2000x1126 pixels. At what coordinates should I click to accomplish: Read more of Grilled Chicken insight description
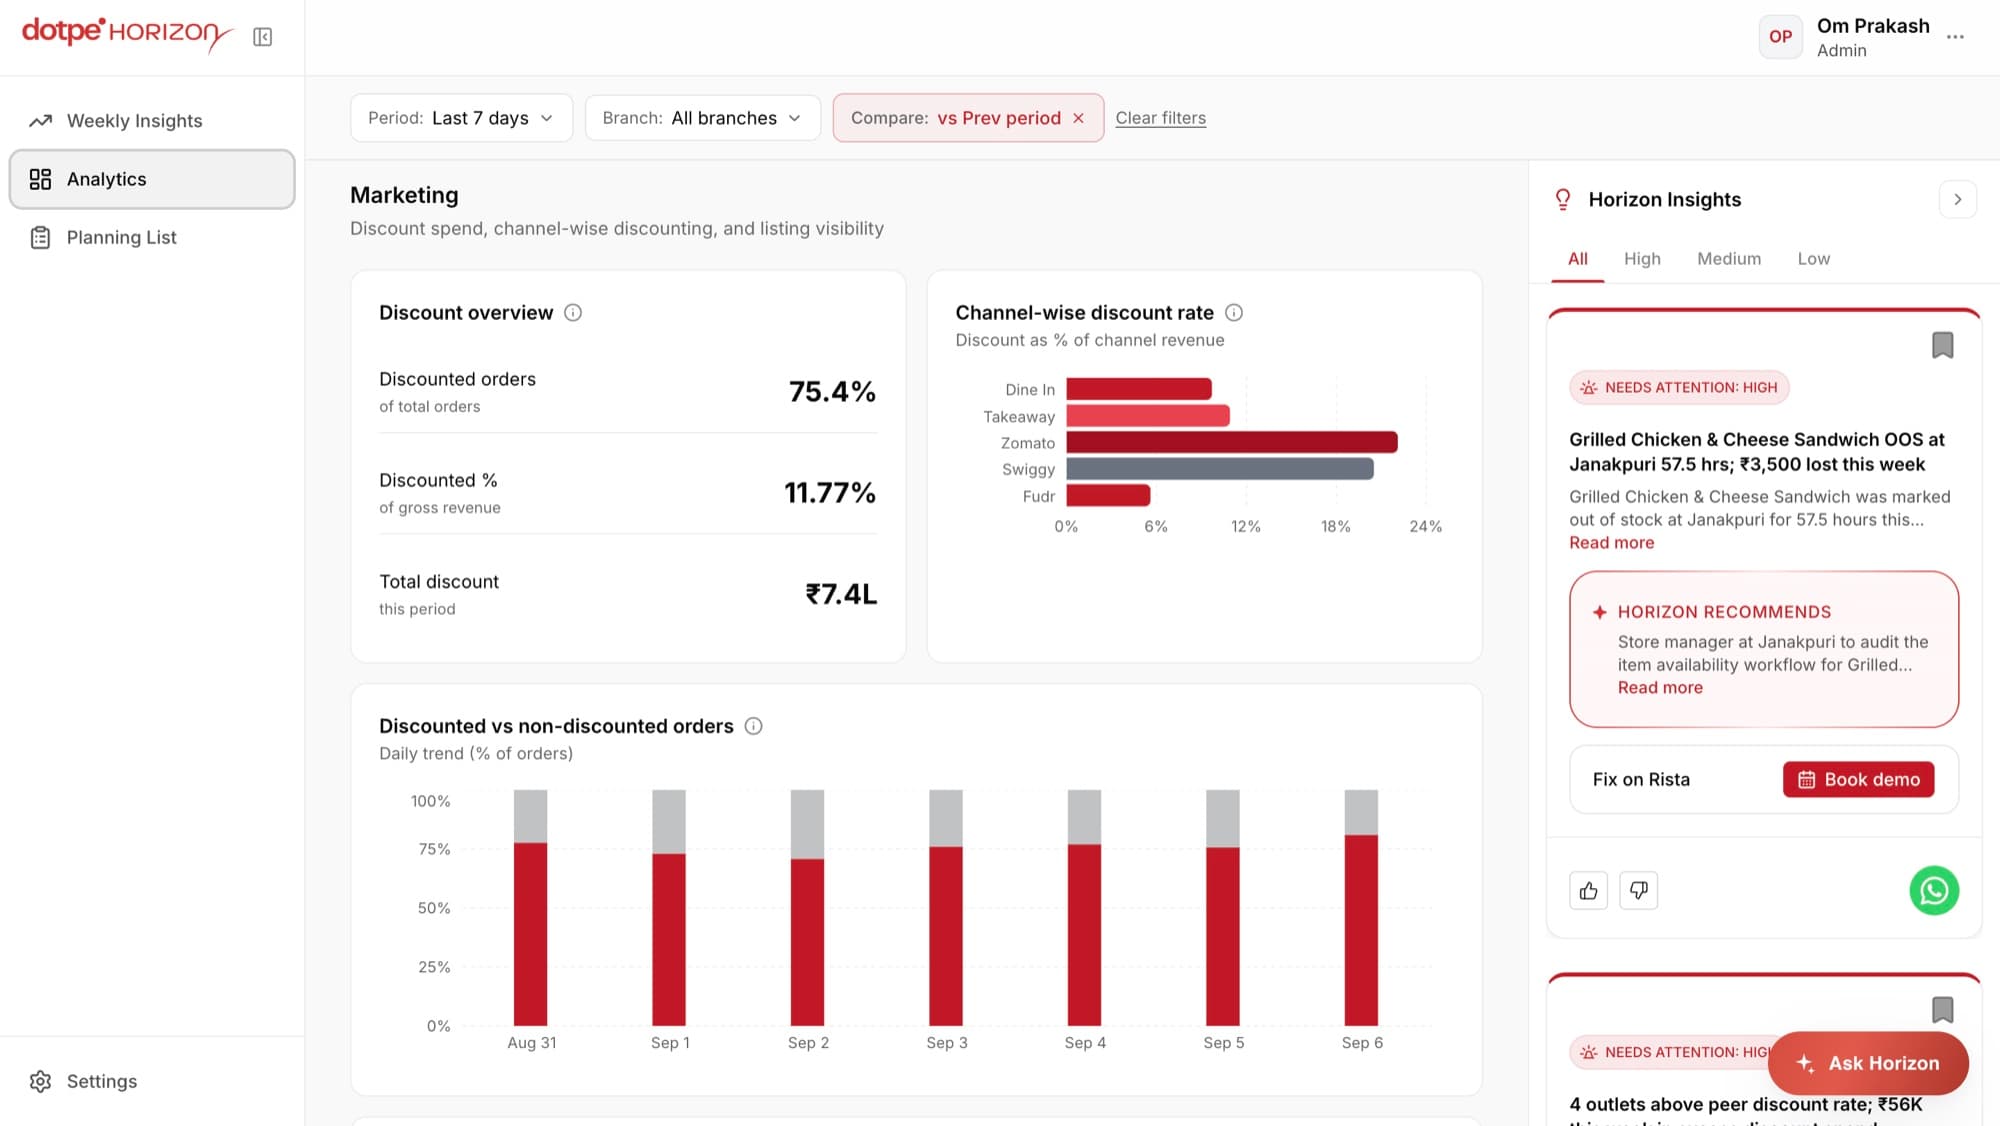pyautogui.click(x=1611, y=543)
